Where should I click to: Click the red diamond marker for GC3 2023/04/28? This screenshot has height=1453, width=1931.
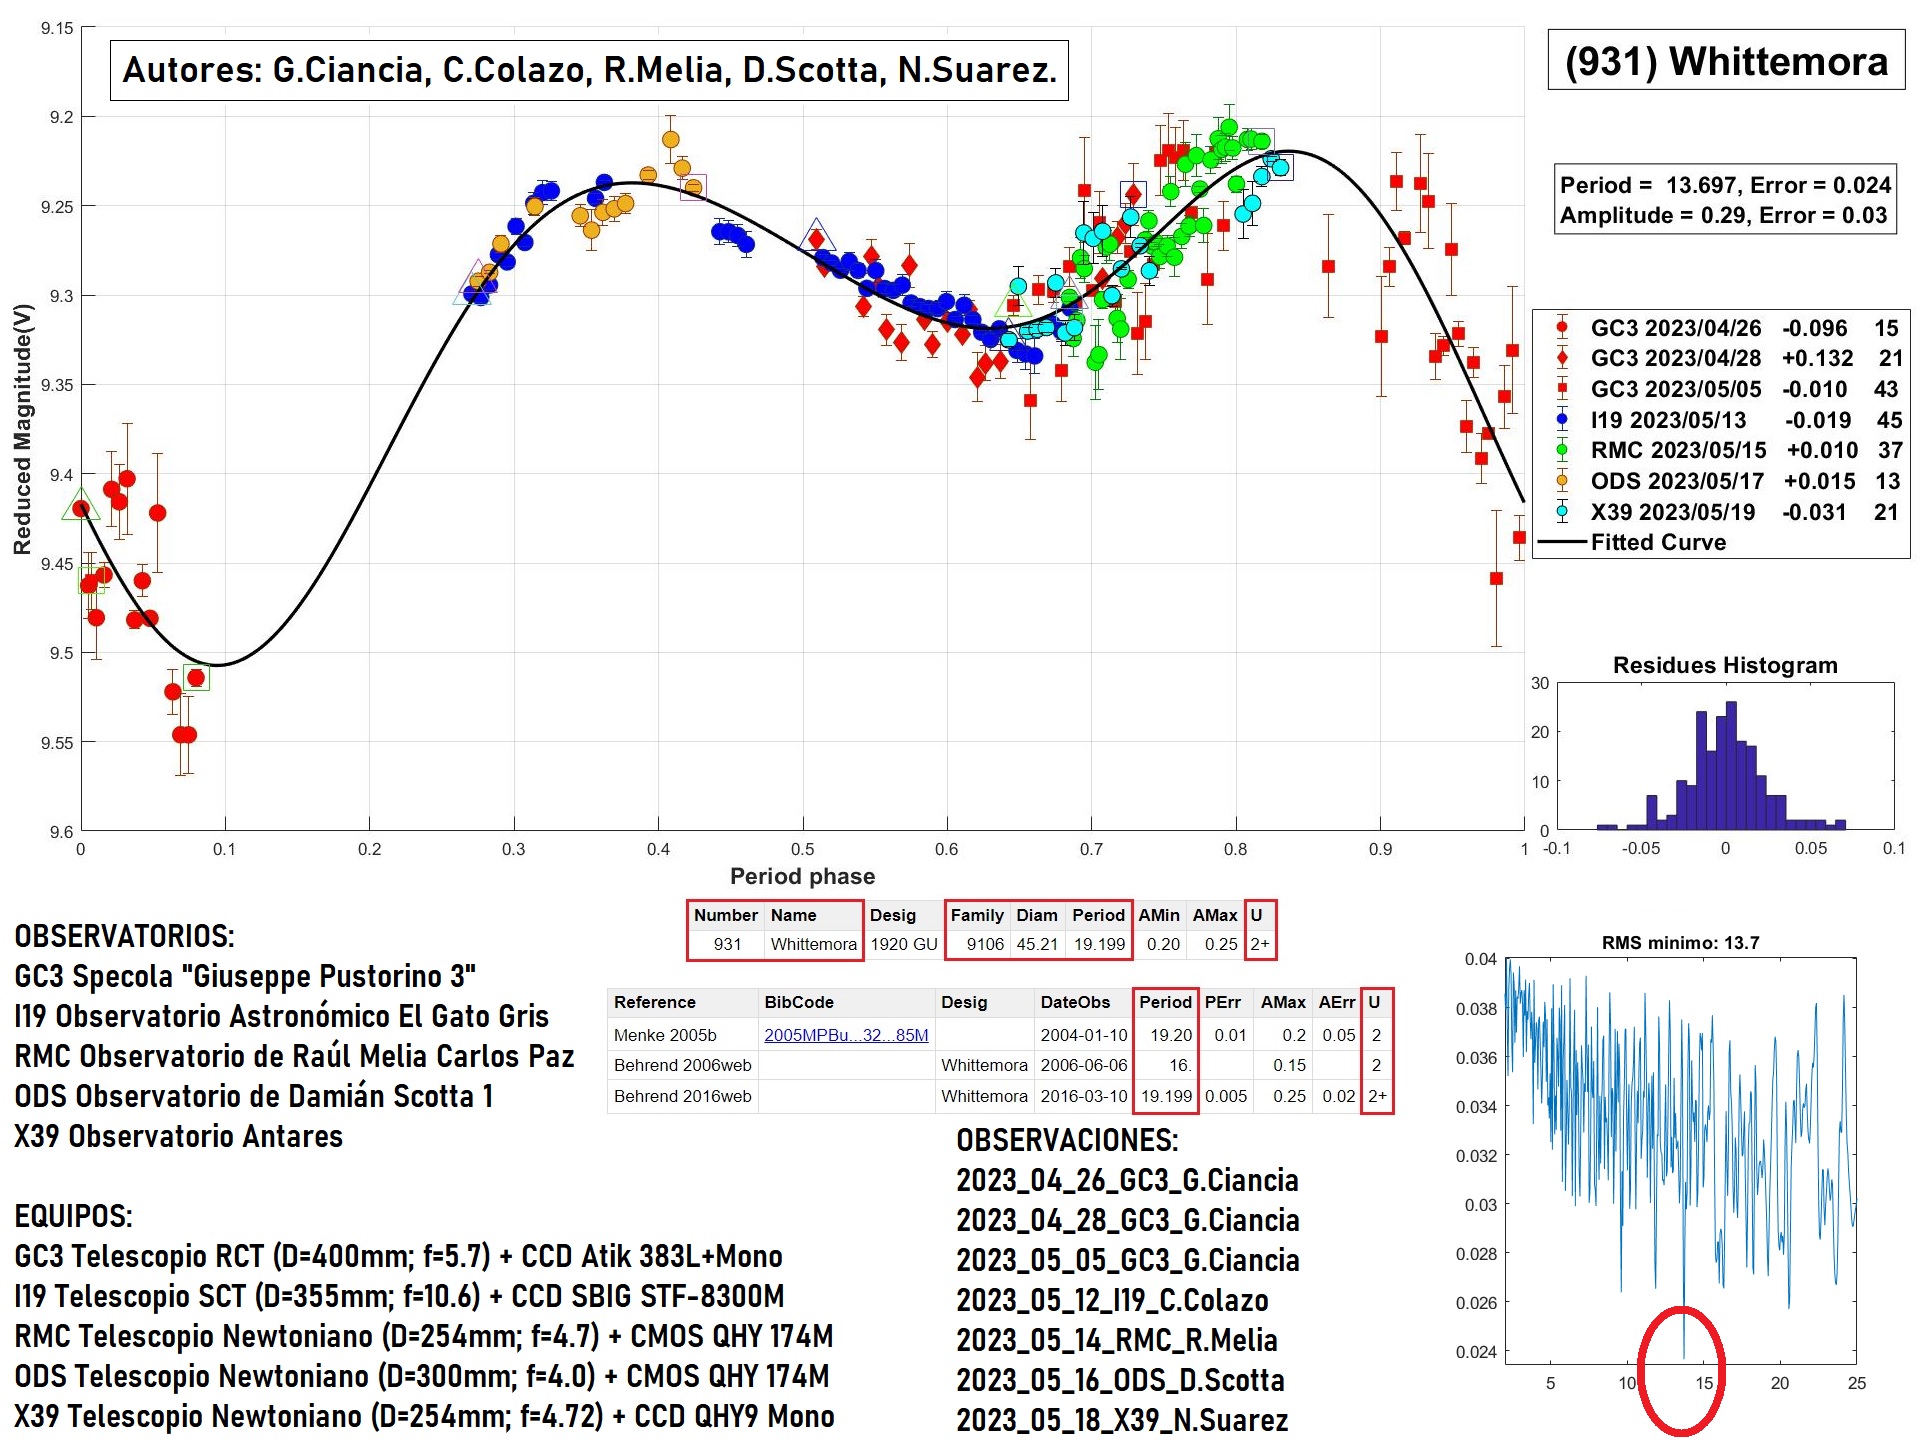point(1562,358)
